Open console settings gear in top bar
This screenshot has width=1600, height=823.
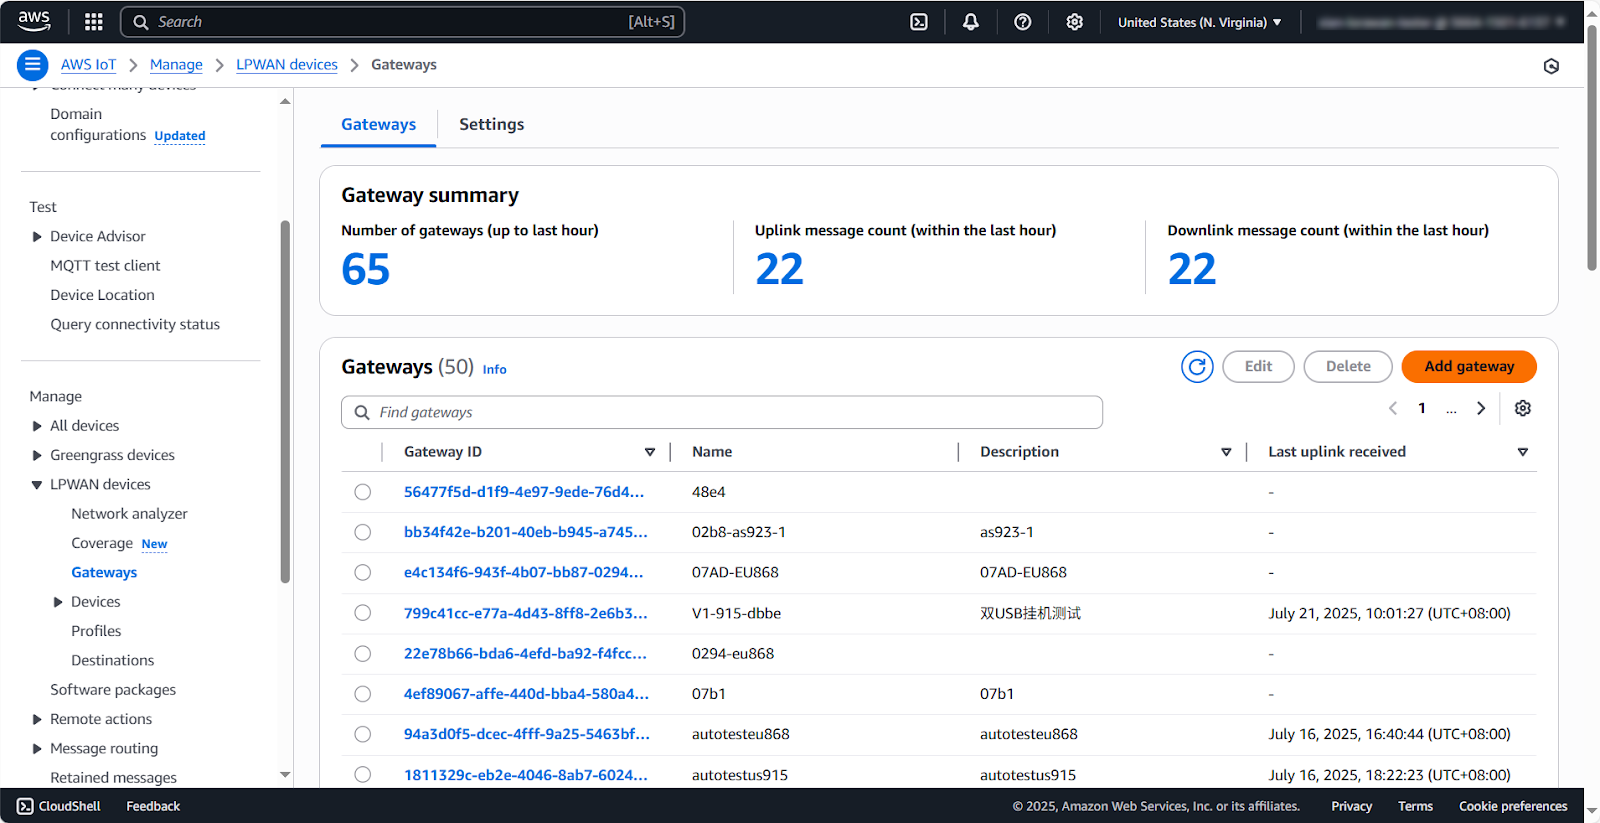click(1074, 22)
